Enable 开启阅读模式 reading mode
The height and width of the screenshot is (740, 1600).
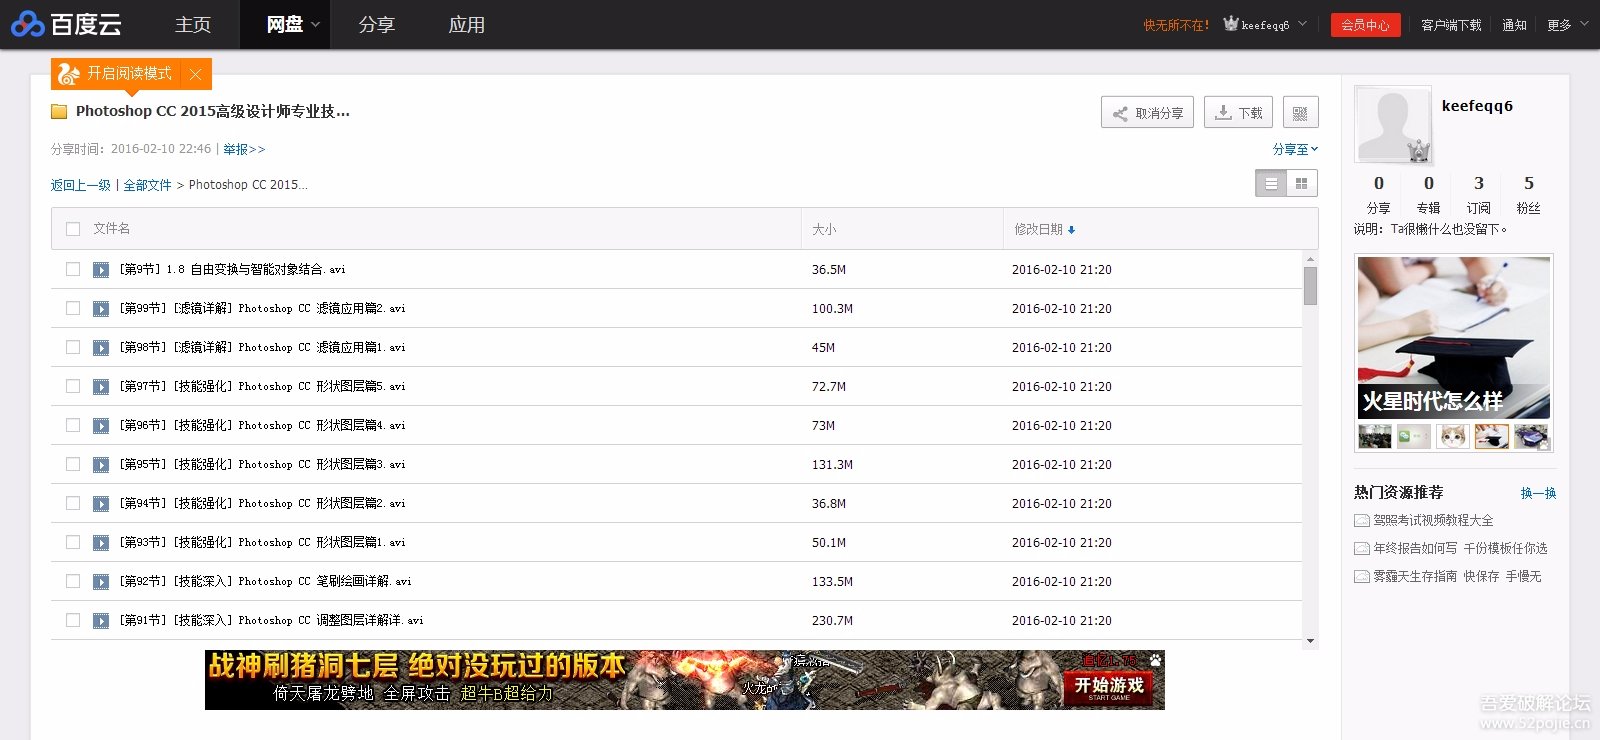tap(128, 73)
